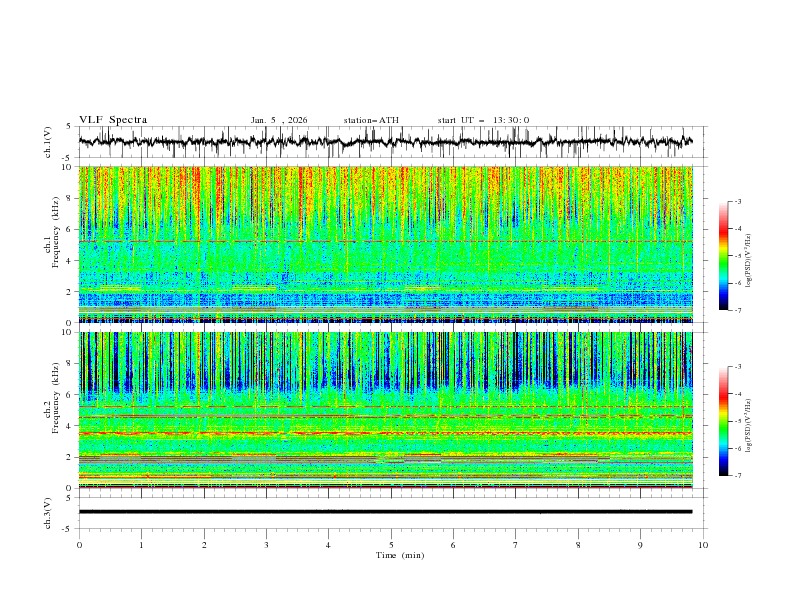
Task: Click the VLF Spectra title text
Action: (113, 120)
